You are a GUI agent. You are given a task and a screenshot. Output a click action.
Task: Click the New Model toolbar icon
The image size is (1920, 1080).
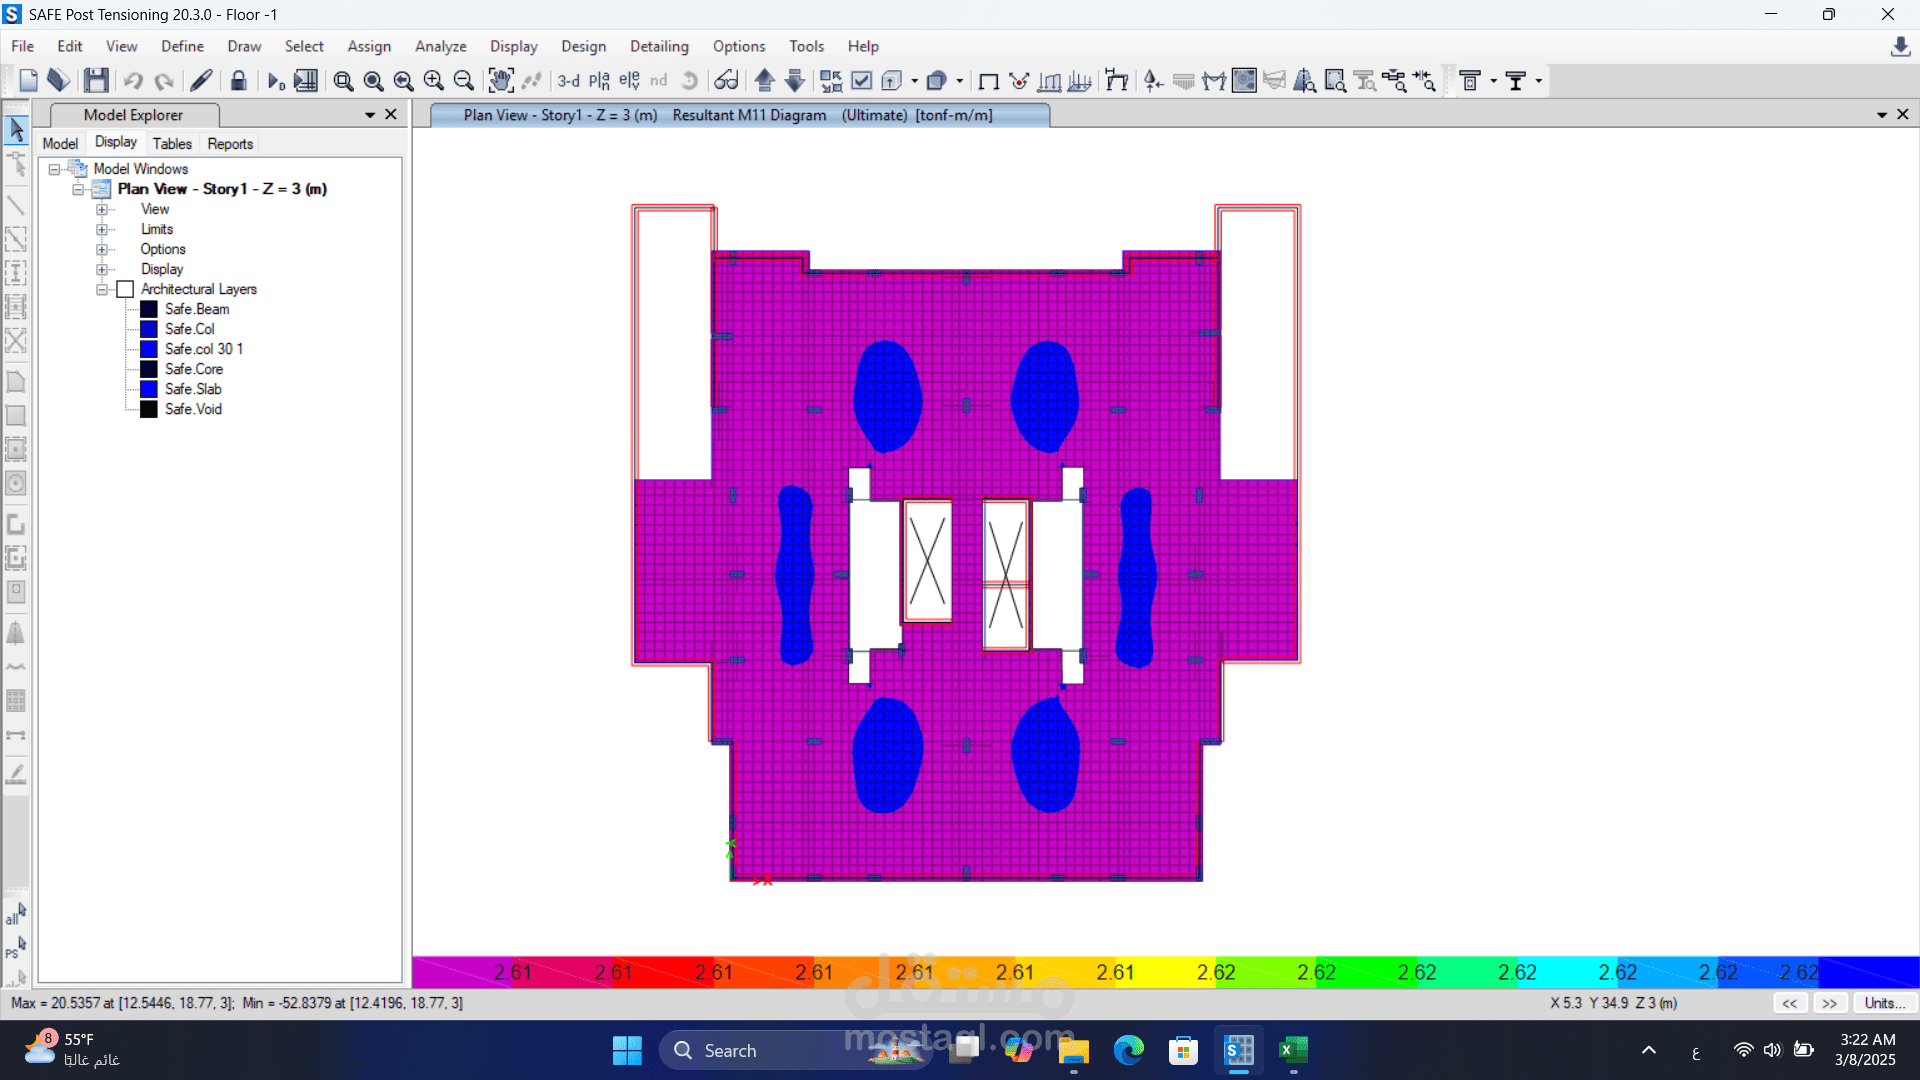click(x=28, y=81)
